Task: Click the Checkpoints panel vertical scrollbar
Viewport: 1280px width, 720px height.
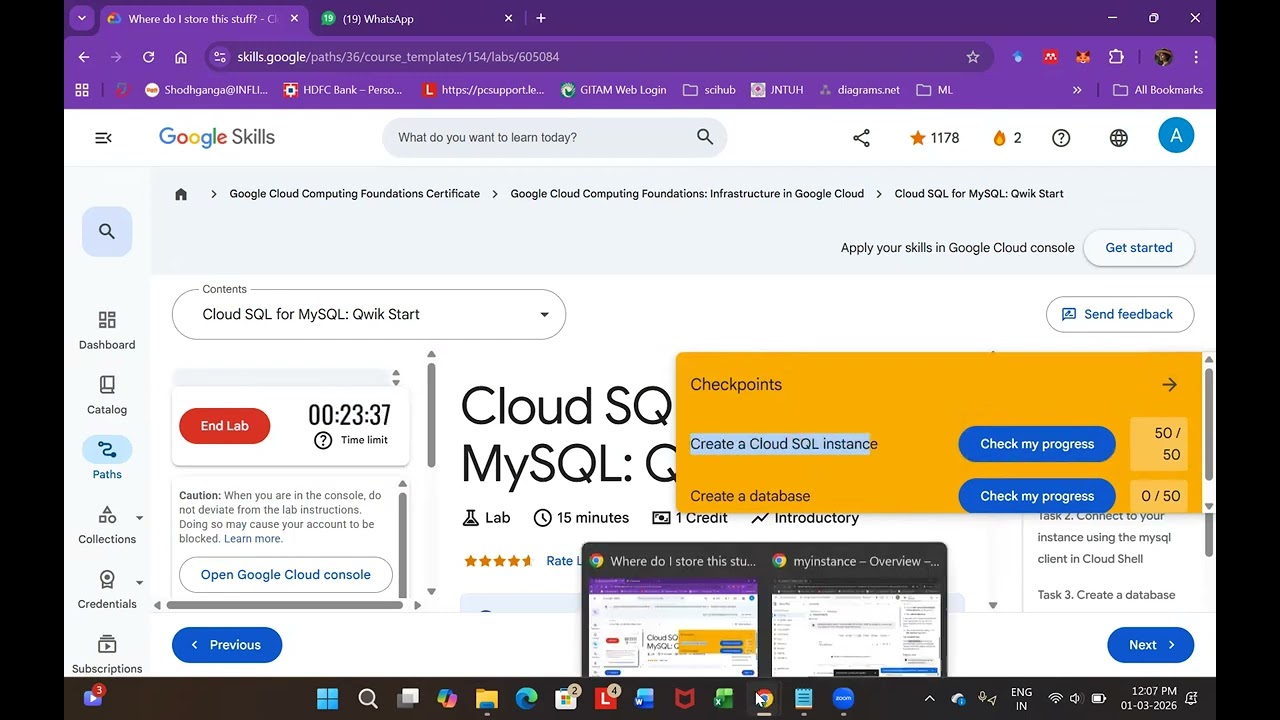Action: pos(1208,425)
